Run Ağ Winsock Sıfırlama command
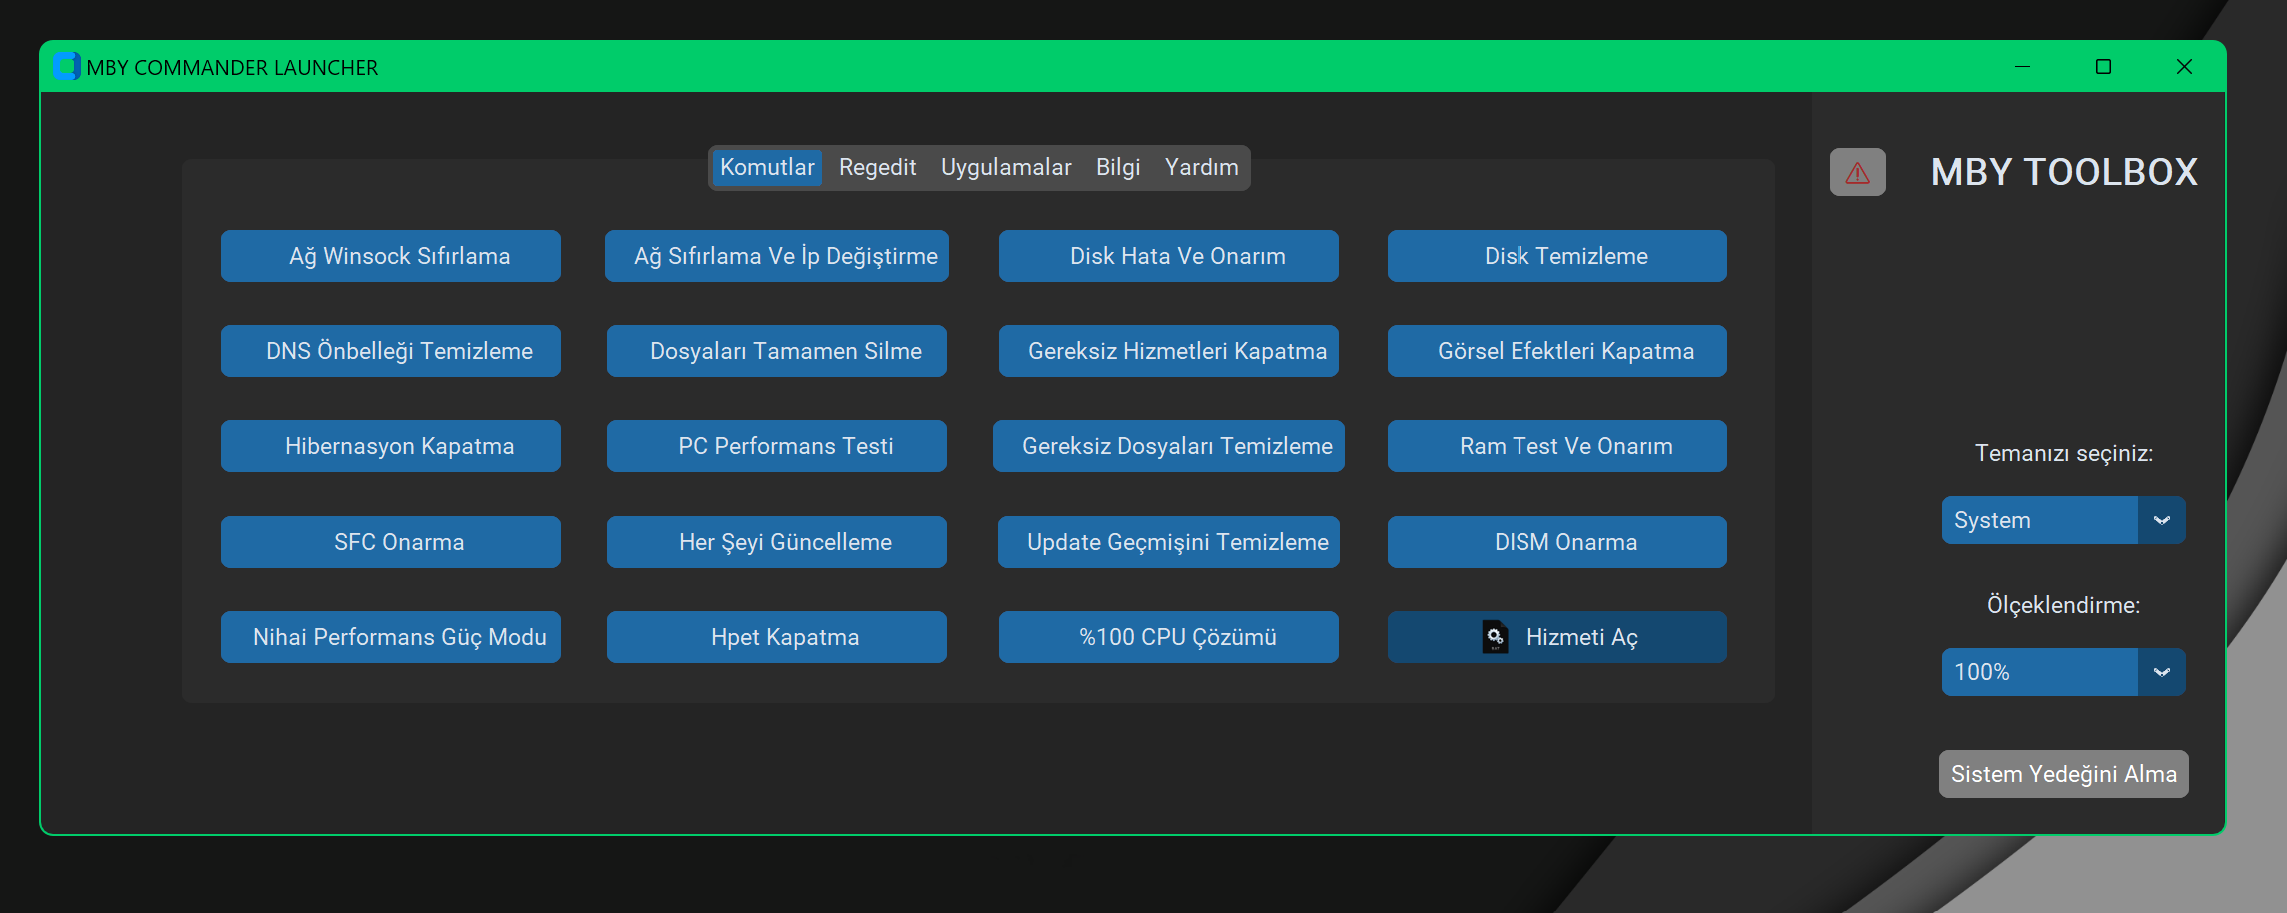The height and width of the screenshot is (913, 2287). click(391, 256)
